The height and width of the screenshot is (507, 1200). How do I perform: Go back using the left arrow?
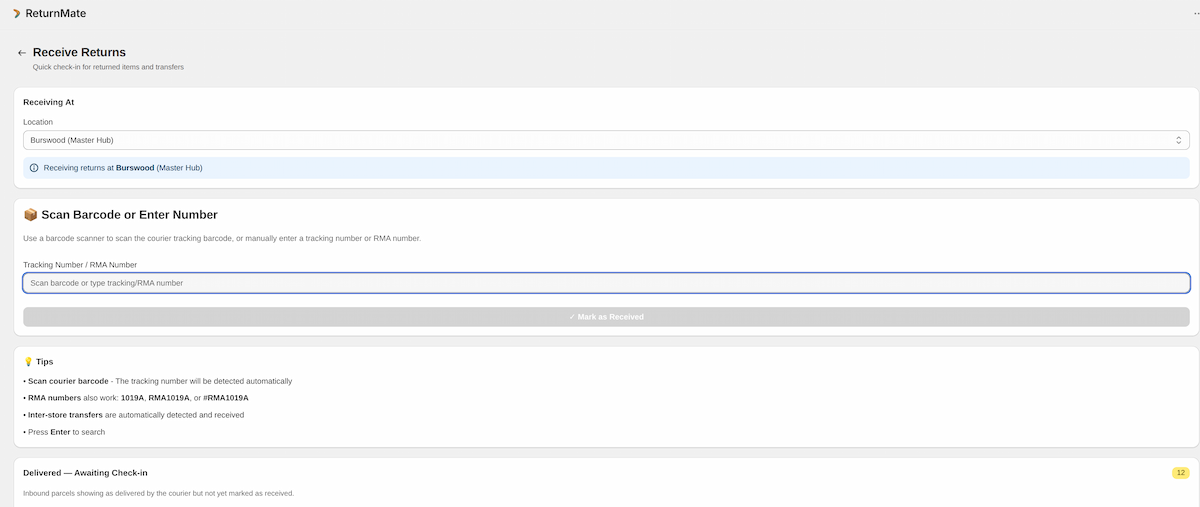click(x=22, y=52)
